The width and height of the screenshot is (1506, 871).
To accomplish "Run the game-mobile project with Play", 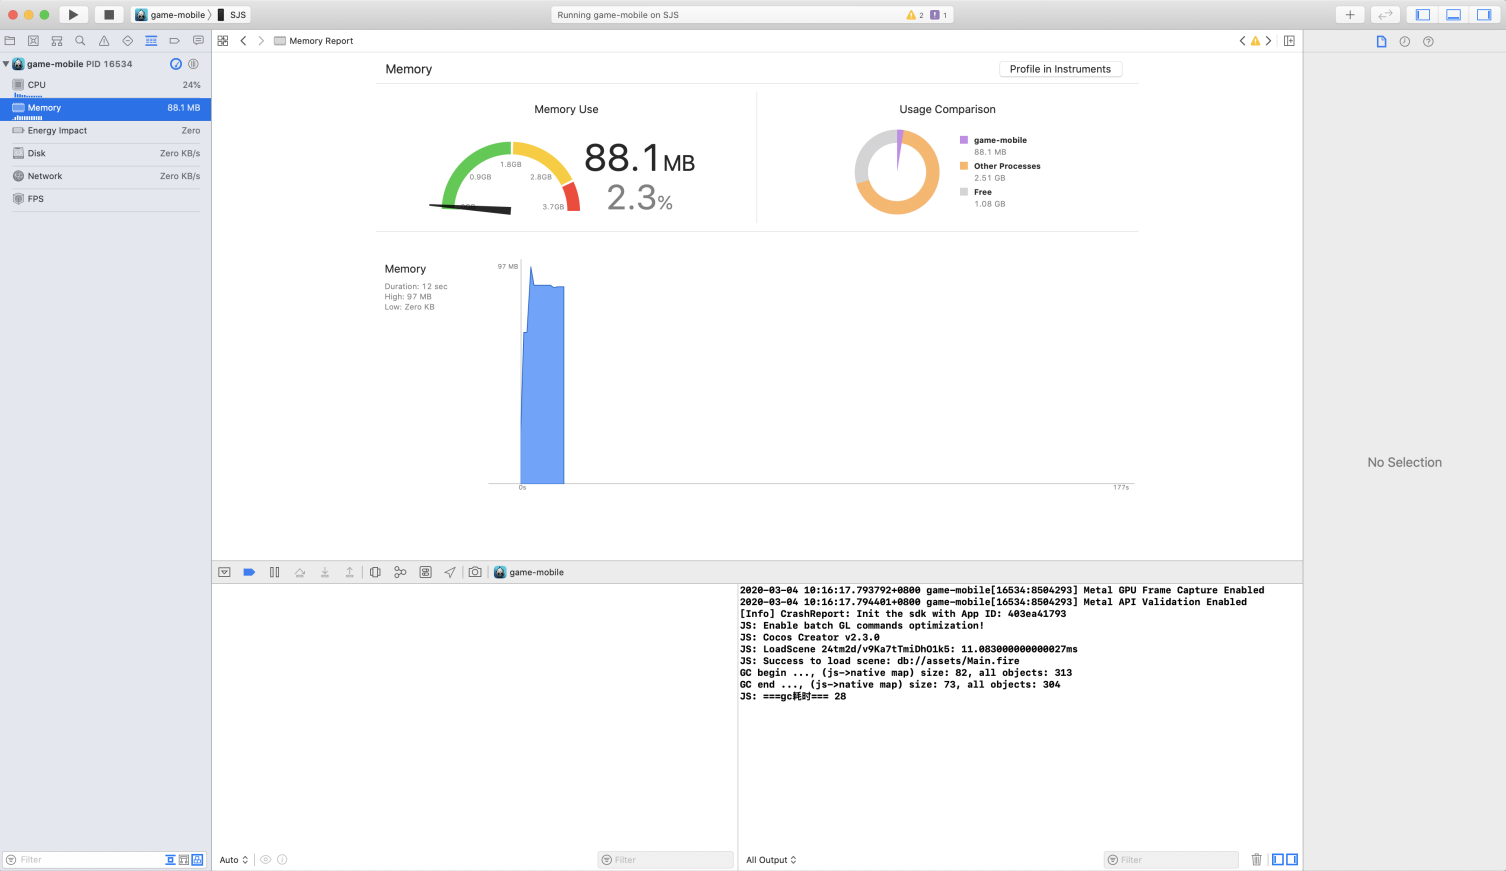I will [73, 15].
